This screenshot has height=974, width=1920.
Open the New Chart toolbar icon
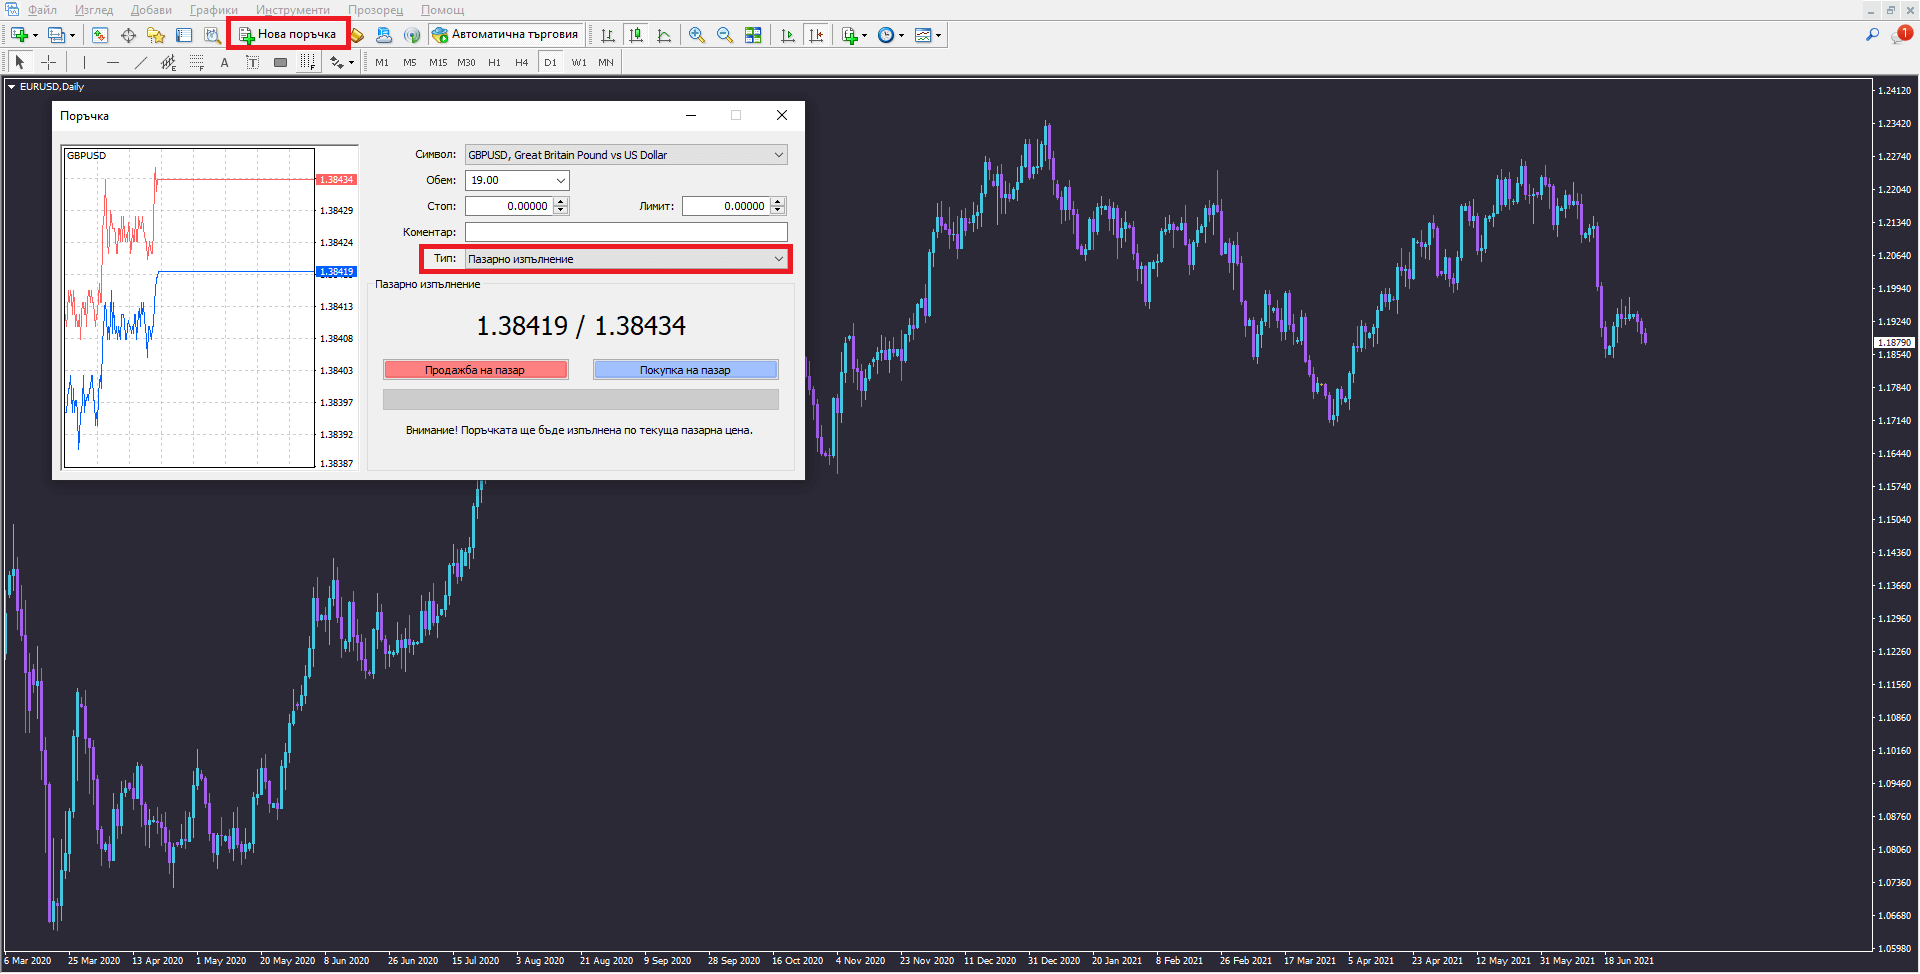coord(19,35)
